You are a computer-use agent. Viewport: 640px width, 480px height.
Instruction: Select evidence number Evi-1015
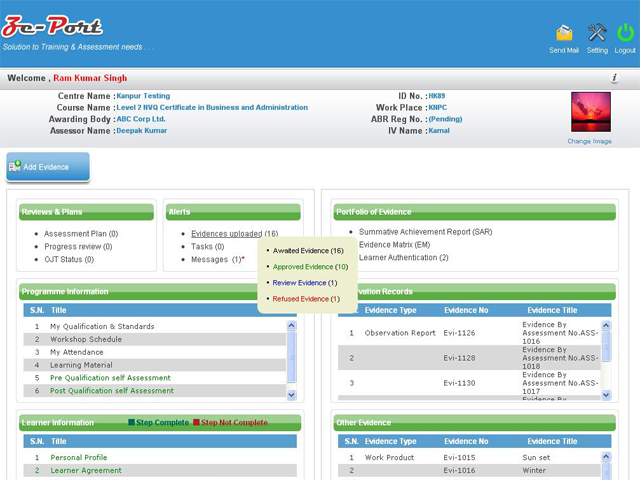460,458
